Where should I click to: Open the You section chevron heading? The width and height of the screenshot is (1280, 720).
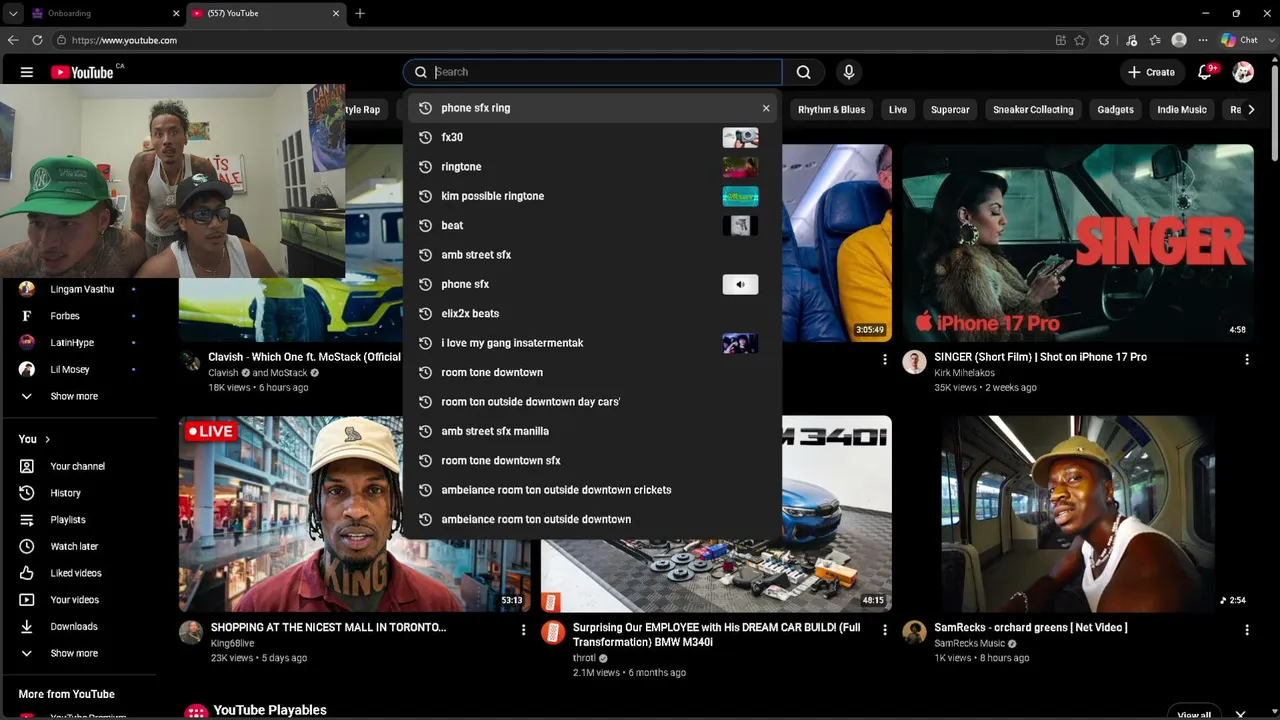point(34,439)
